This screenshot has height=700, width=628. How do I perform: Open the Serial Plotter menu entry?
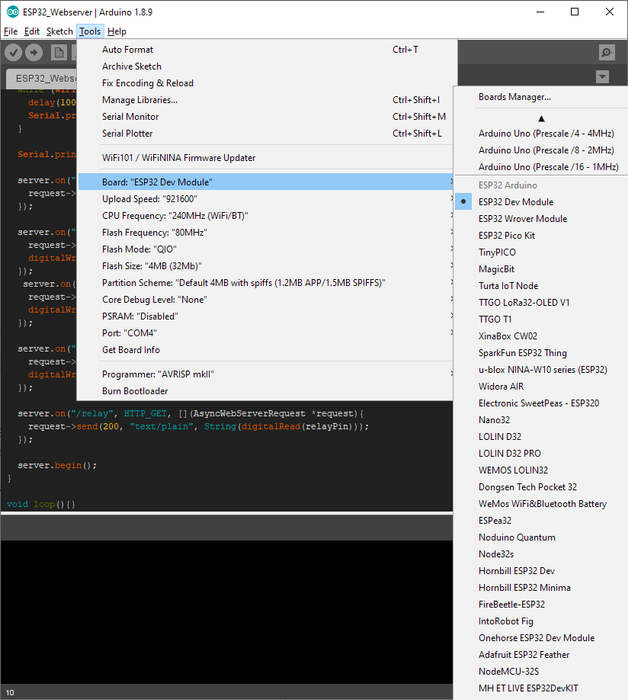tap(266, 133)
